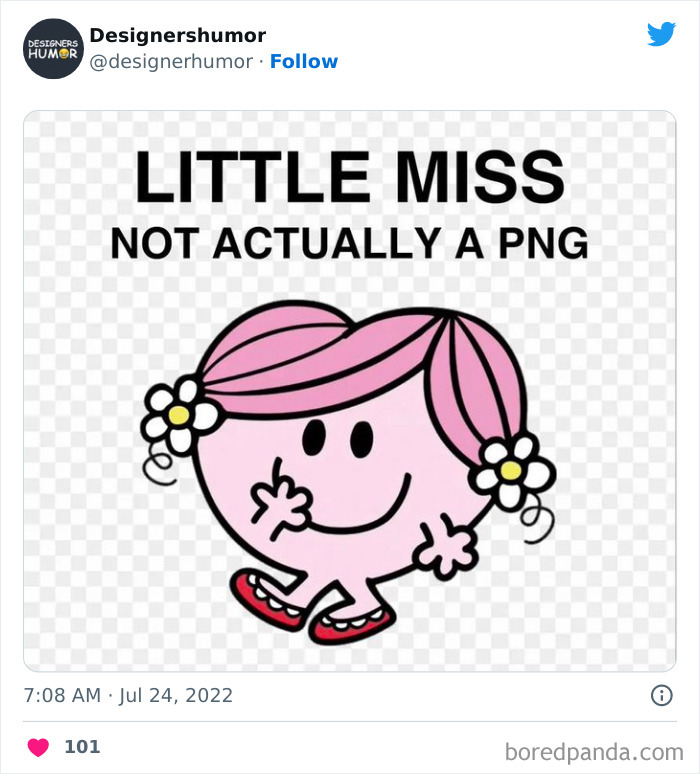This screenshot has height=774, width=700.
Task: Click the boredpanda.com watermark
Action: click(x=594, y=750)
